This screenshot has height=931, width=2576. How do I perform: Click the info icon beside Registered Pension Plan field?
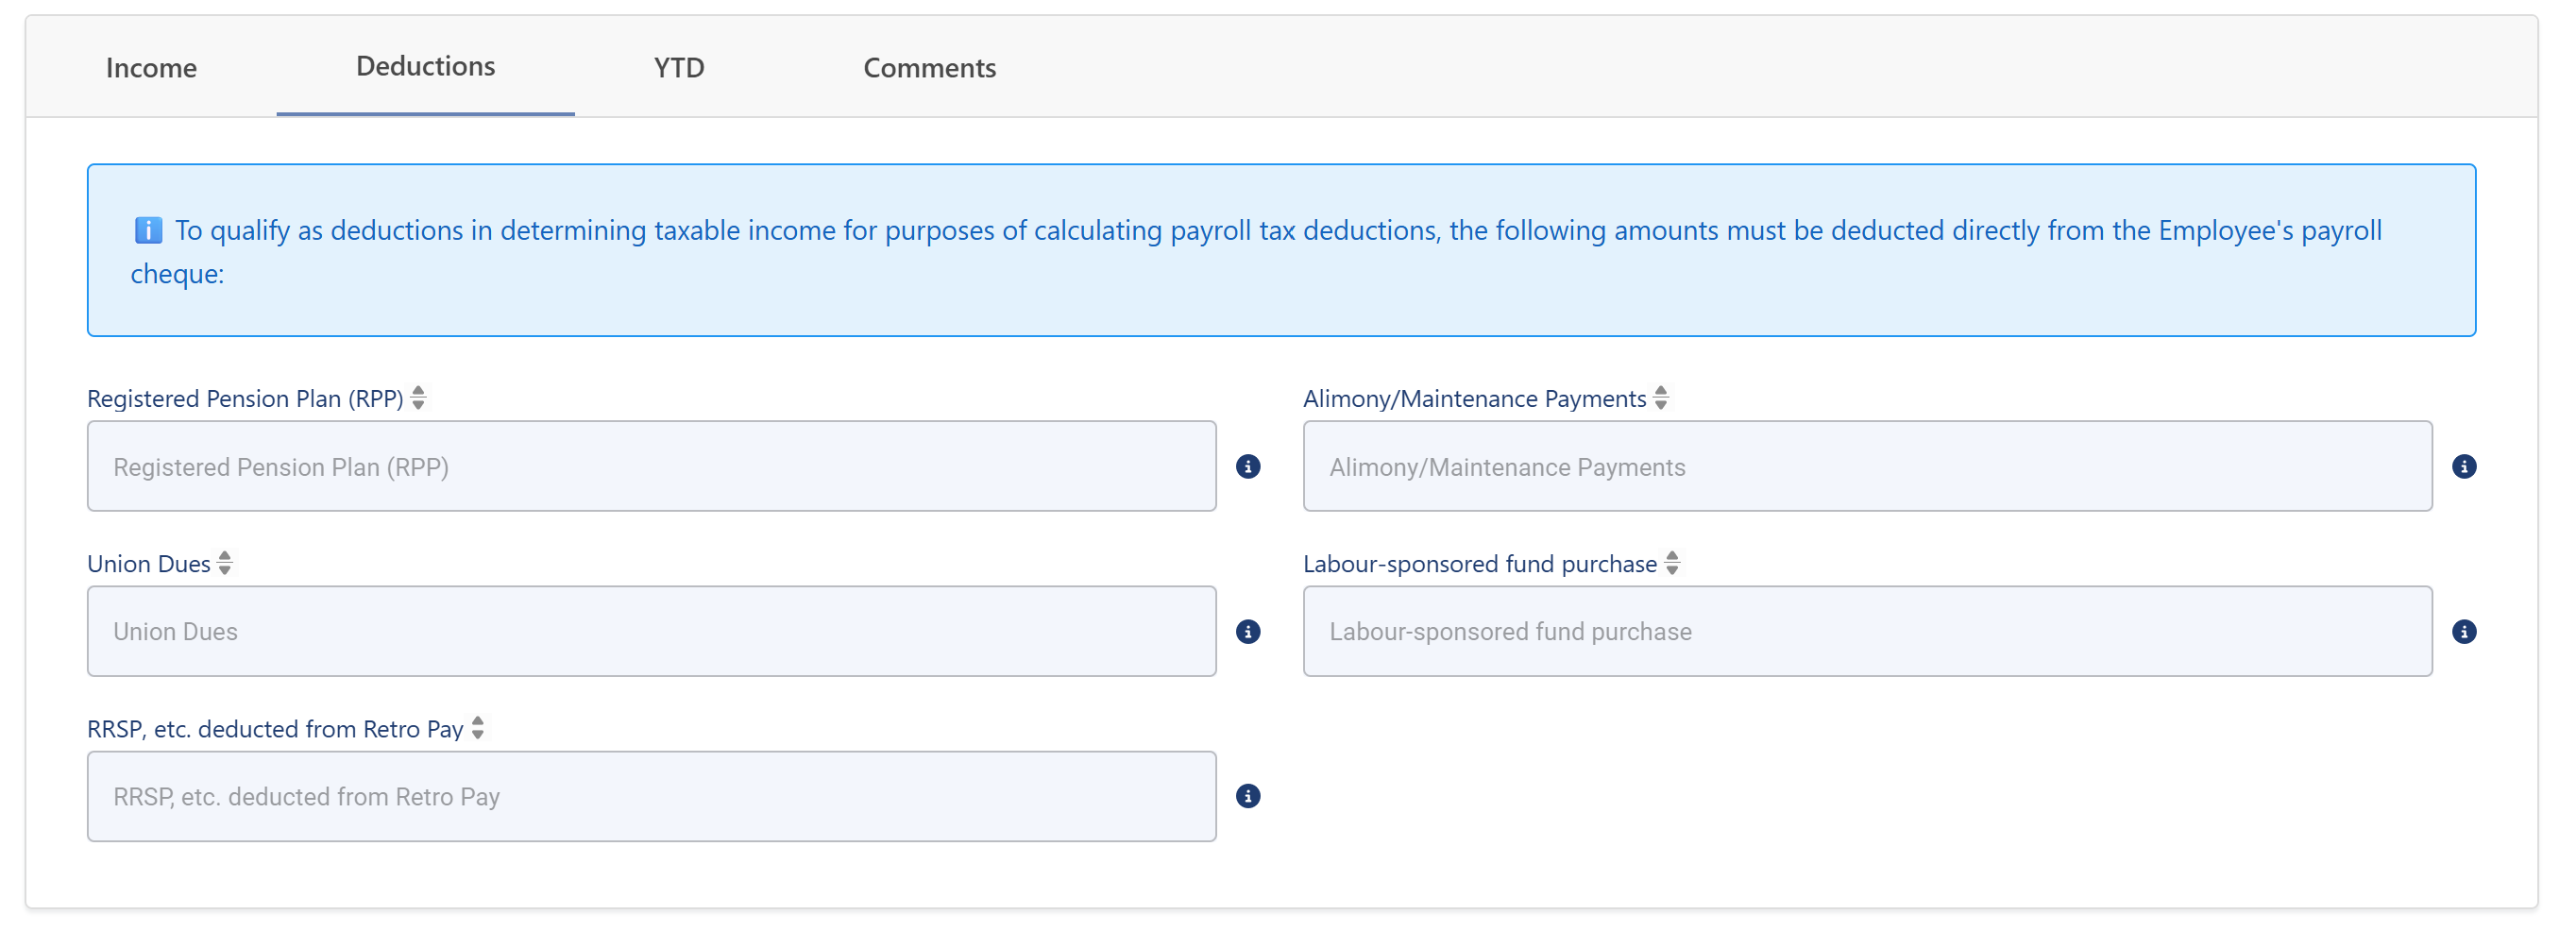[x=1248, y=467]
